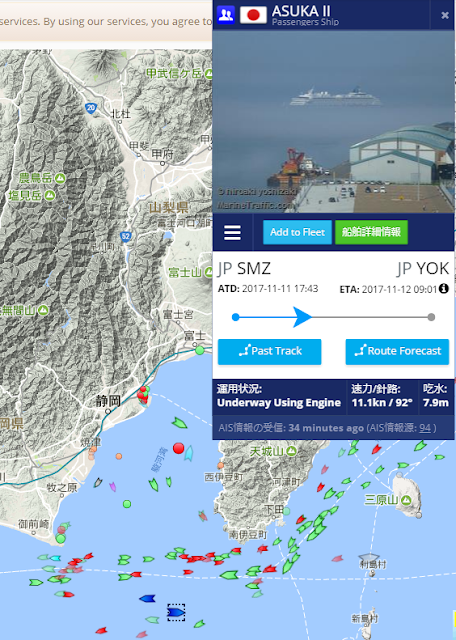456x640 pixels.
Task: Click the passenger ship type icon
Action: coord(226,15)
